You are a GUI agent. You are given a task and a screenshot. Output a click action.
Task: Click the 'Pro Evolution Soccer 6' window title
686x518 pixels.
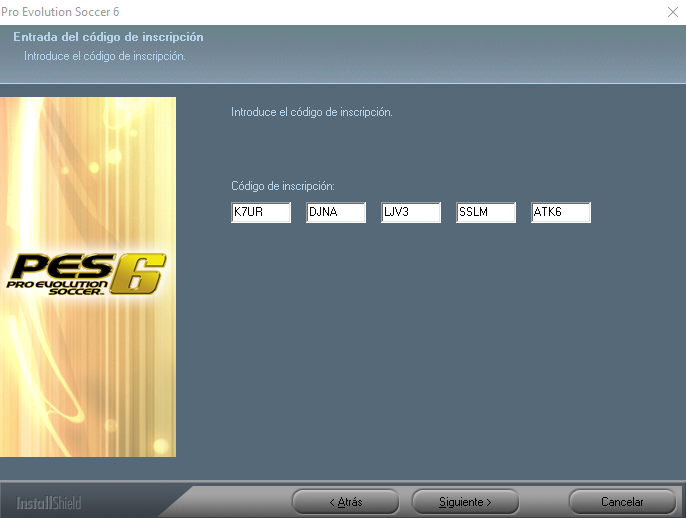pyautogui.click(x=60, y=12)
